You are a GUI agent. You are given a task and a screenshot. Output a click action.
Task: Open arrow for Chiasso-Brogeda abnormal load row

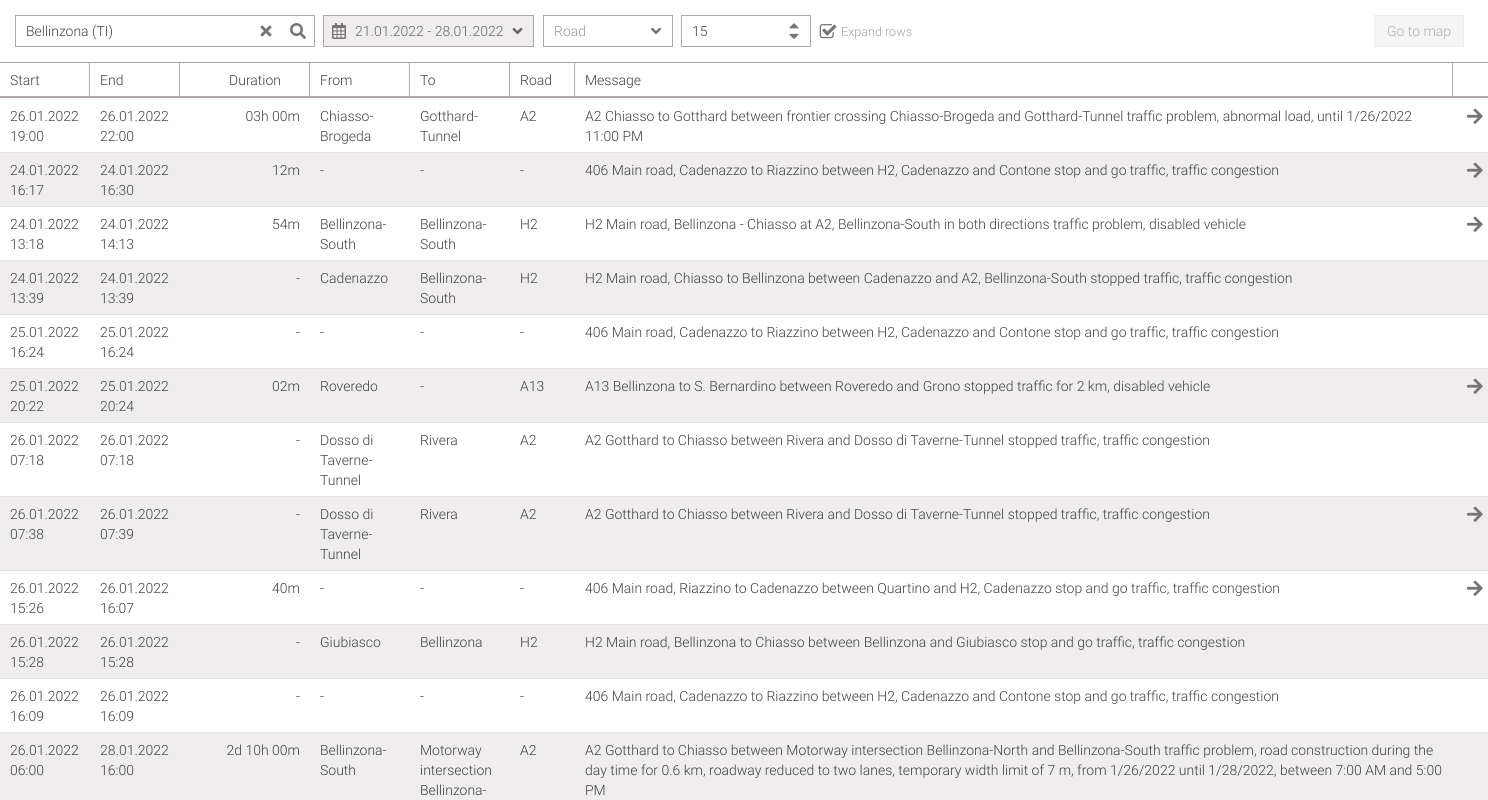pyautogui.click(x=1474, y=117)
